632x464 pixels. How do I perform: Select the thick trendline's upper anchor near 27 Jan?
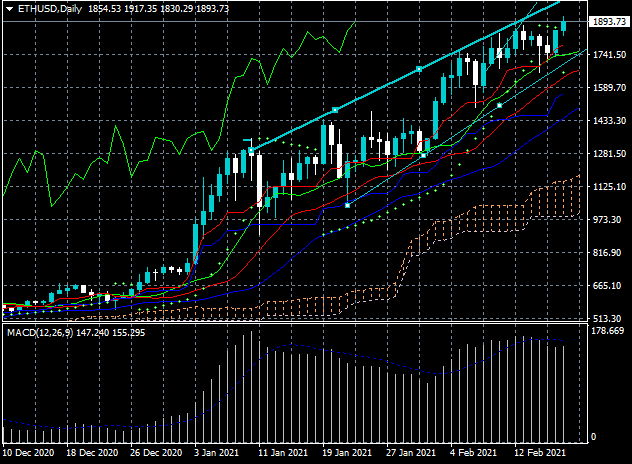pos(419,69)
